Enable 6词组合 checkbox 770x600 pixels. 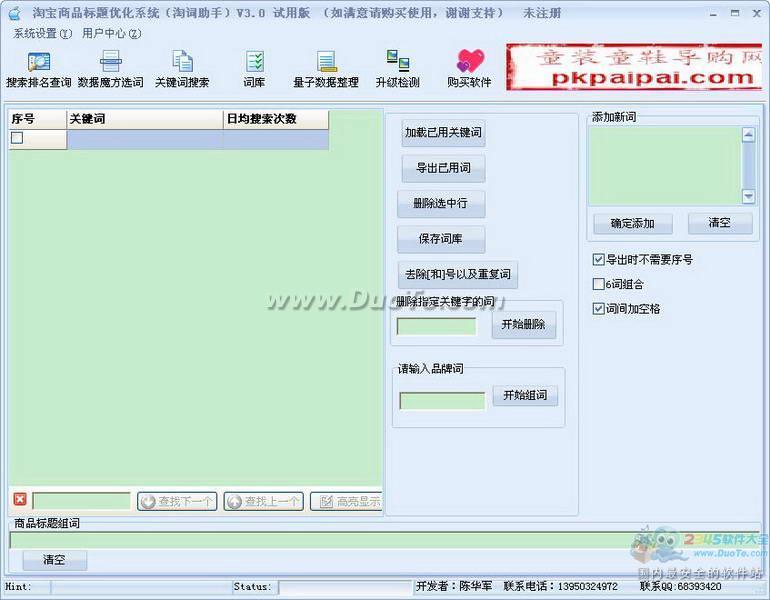click(599, 284)
